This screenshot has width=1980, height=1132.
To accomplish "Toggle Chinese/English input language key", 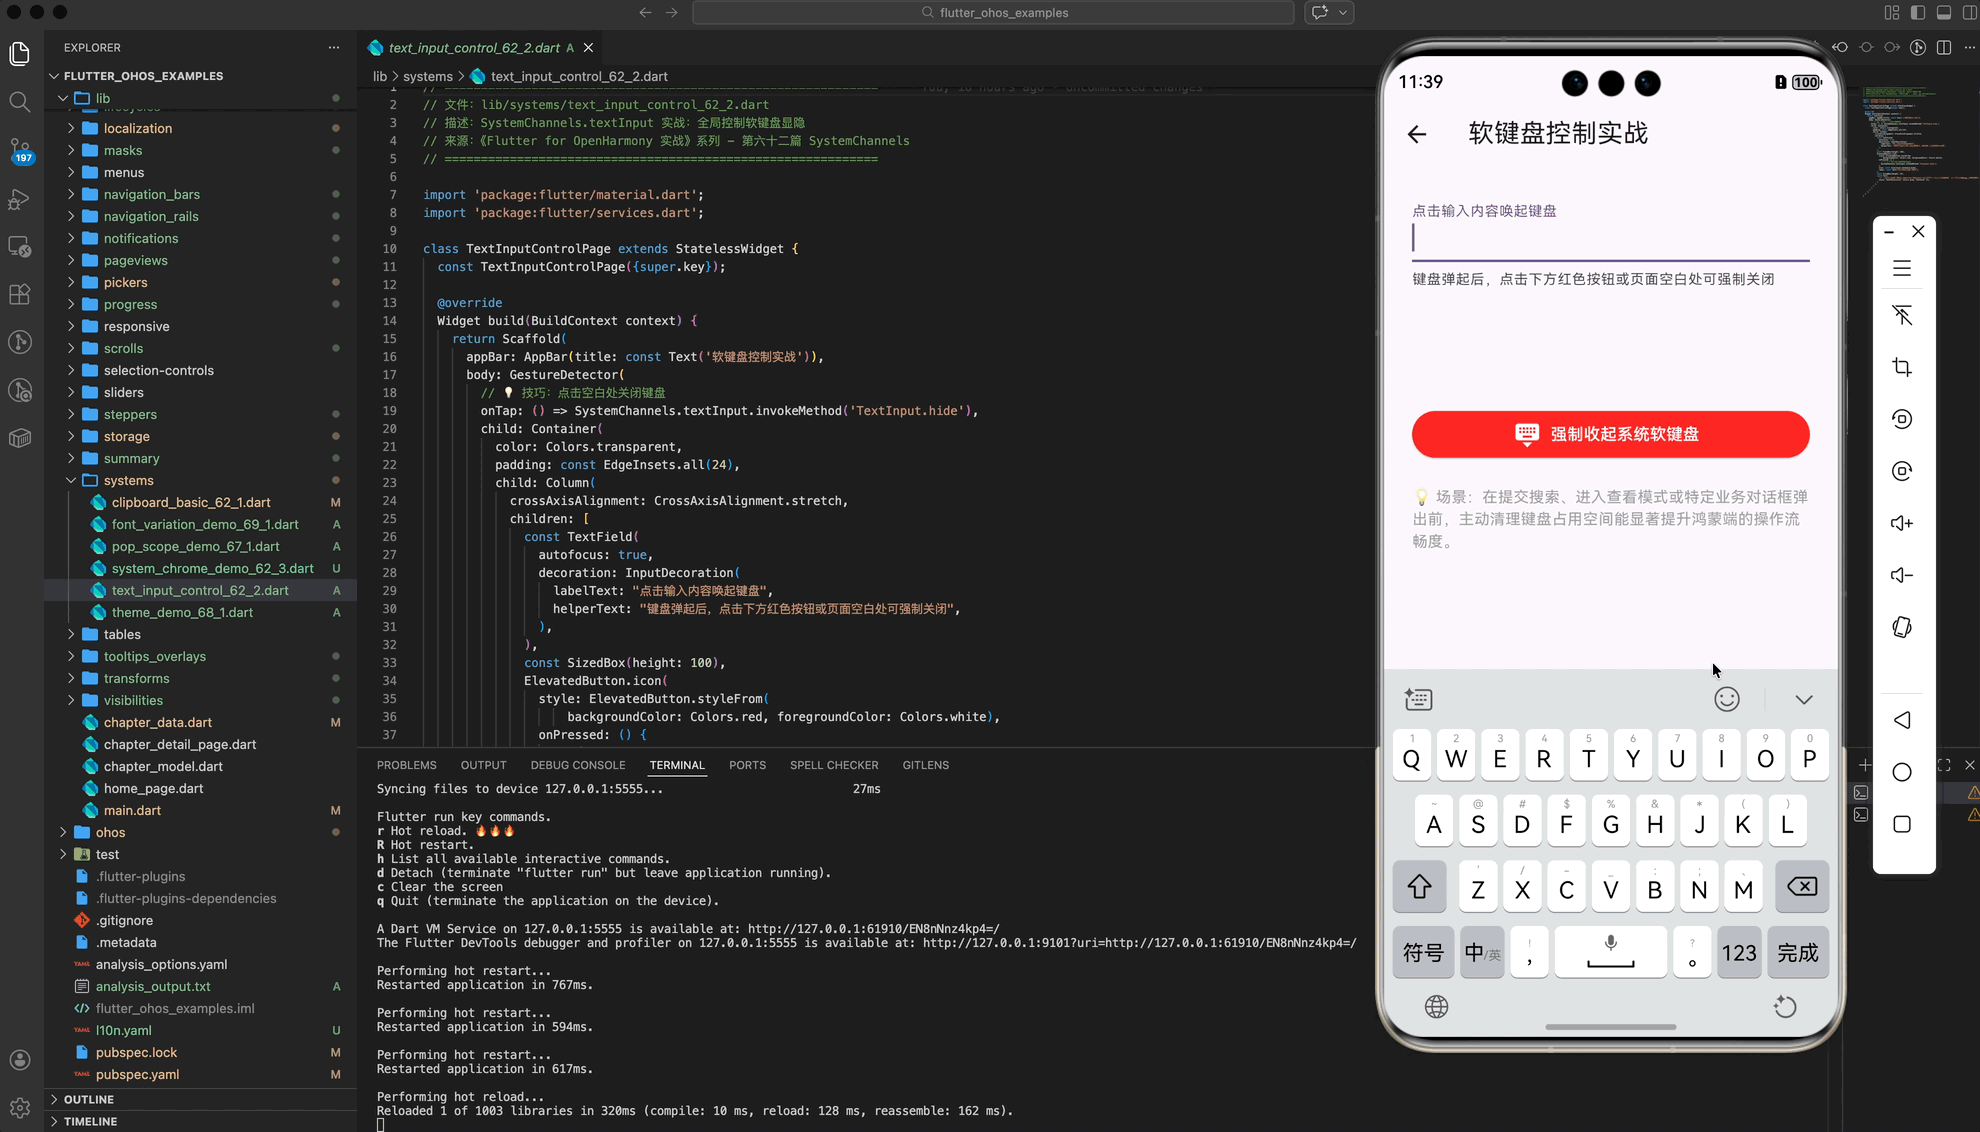I will (x=1481, y=952).
